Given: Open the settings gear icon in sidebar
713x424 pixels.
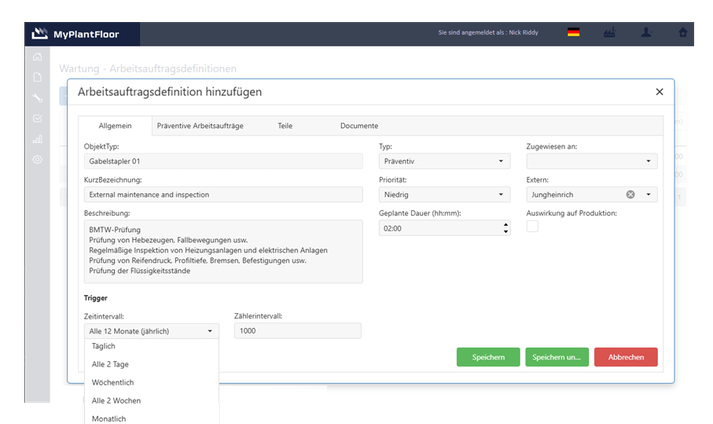Looking at the screenshot, I should click(37, 160).
